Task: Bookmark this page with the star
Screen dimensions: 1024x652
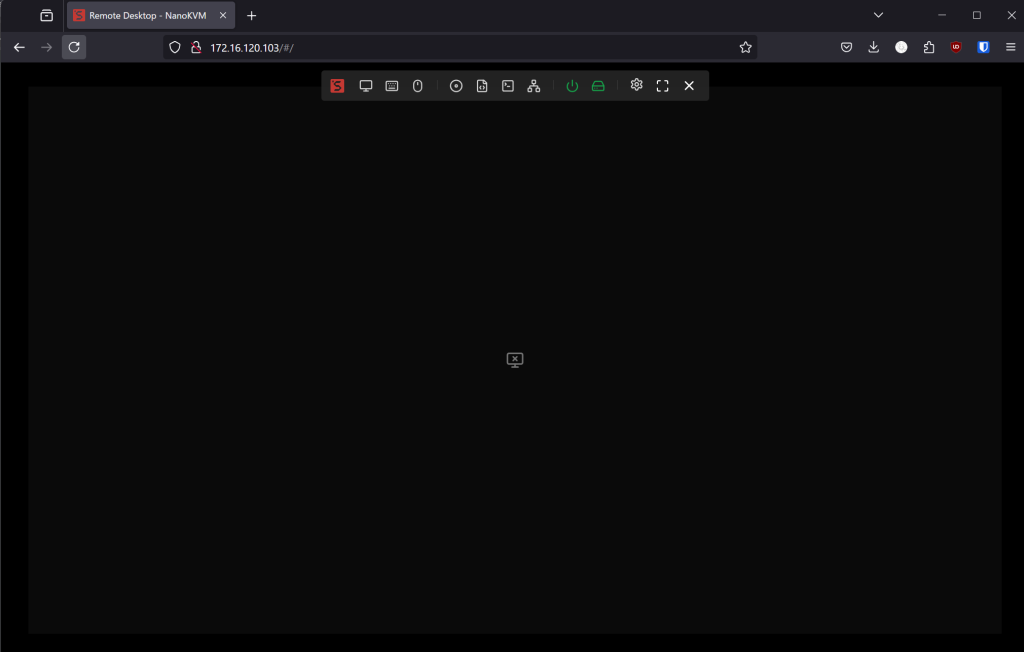Action: click(745, 47)
